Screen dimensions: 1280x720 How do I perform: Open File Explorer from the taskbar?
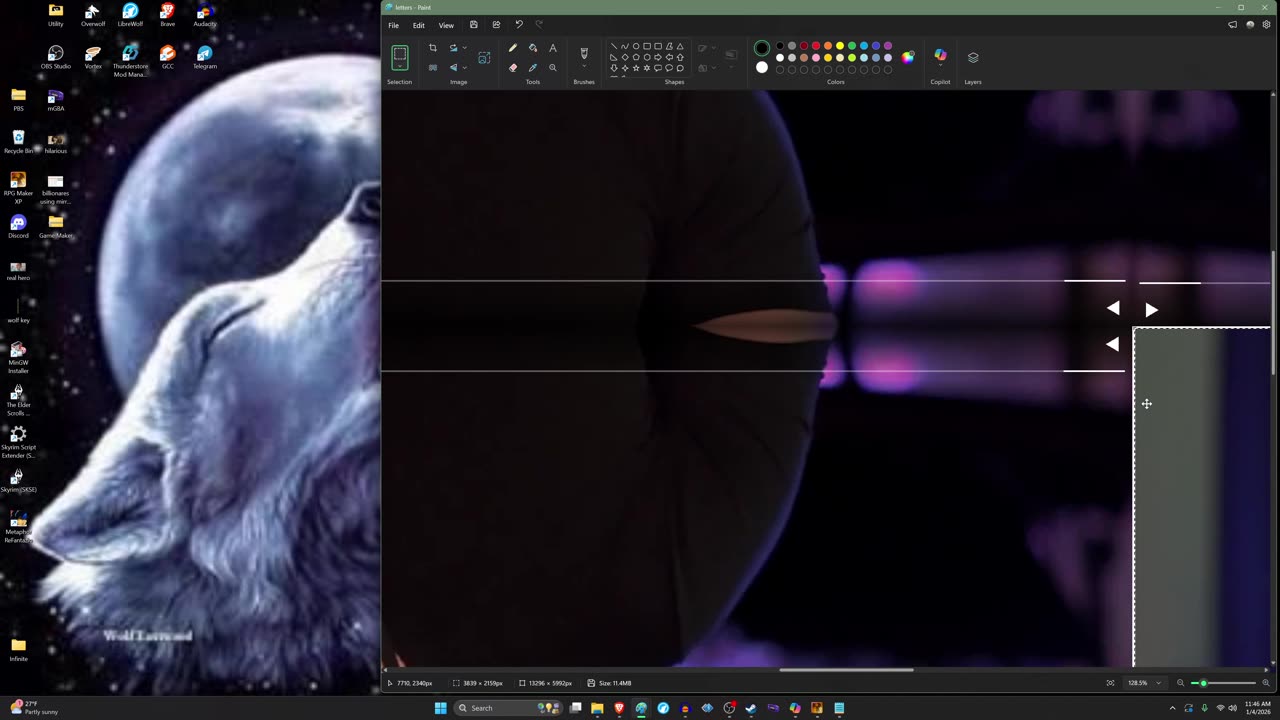click(x=597, y=708)
